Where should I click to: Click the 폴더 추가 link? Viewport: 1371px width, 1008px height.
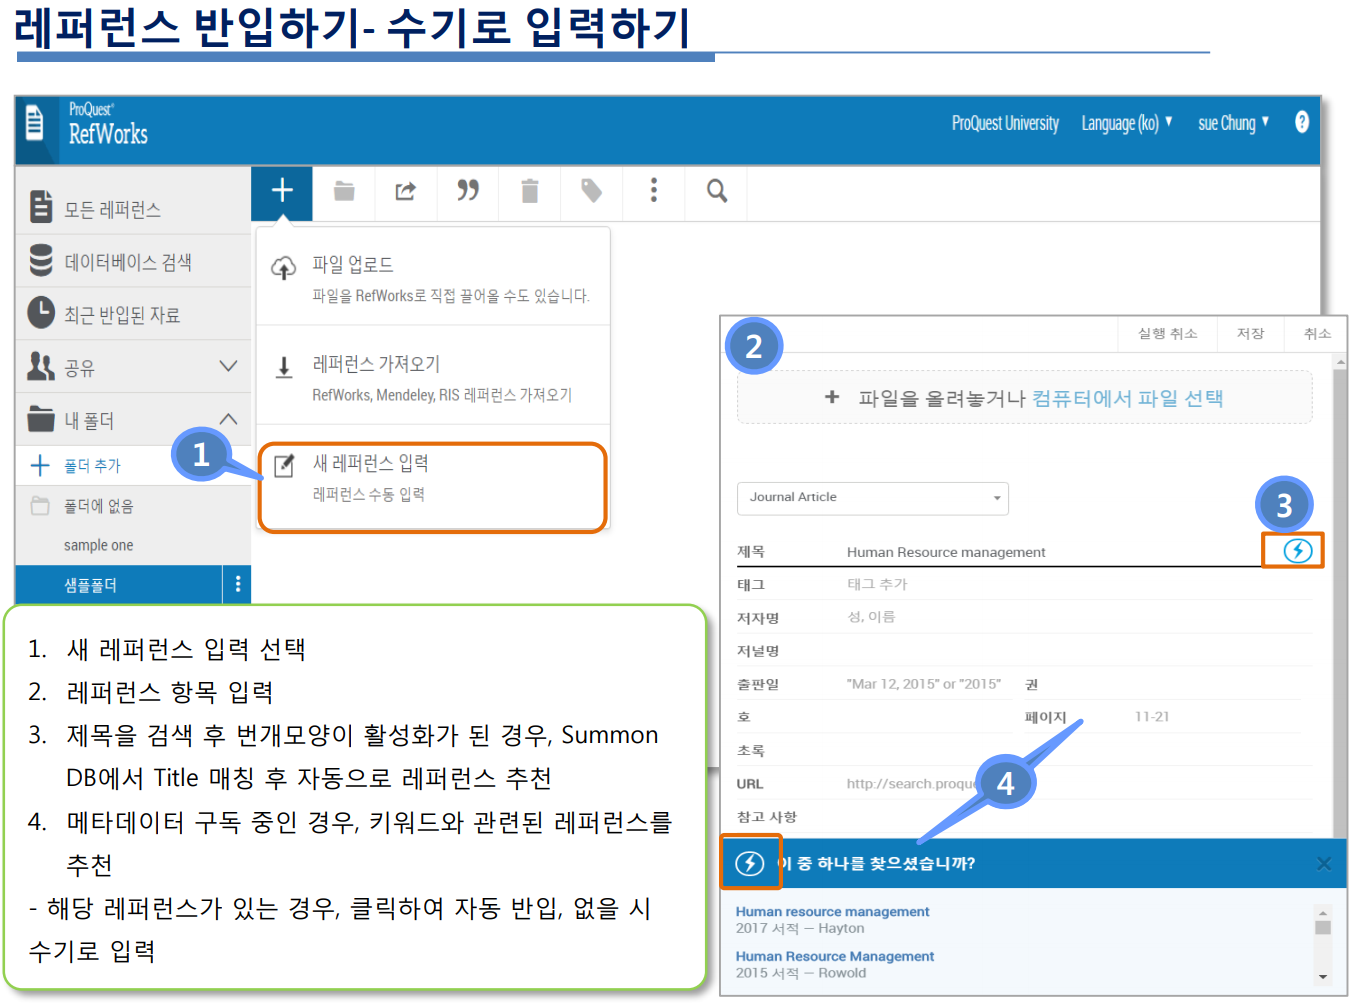click(x=92, y=465)
